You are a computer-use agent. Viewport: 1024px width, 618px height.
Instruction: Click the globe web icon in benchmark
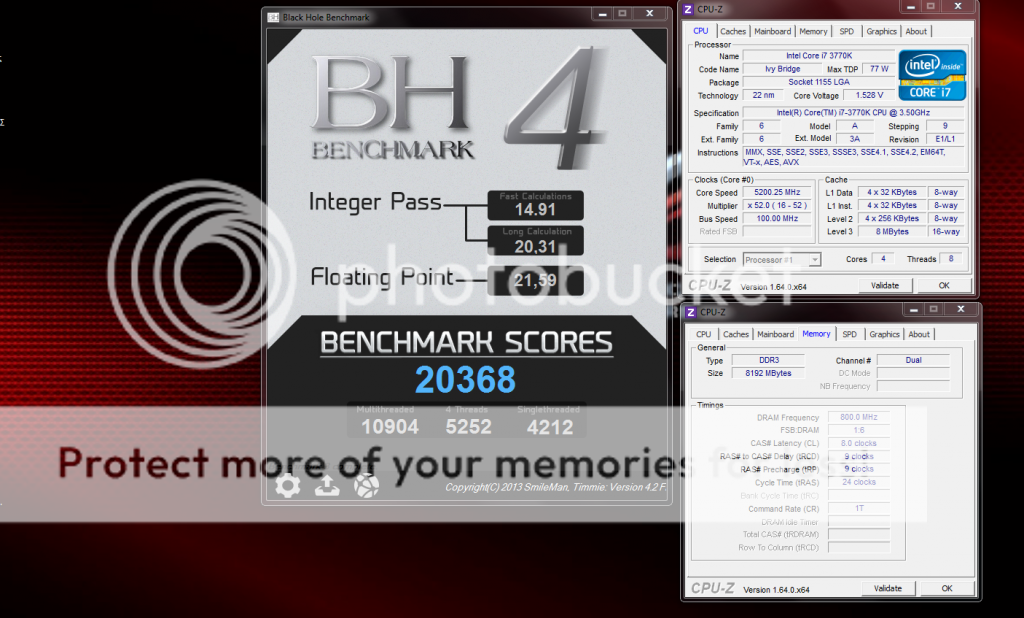click(366, 486)
